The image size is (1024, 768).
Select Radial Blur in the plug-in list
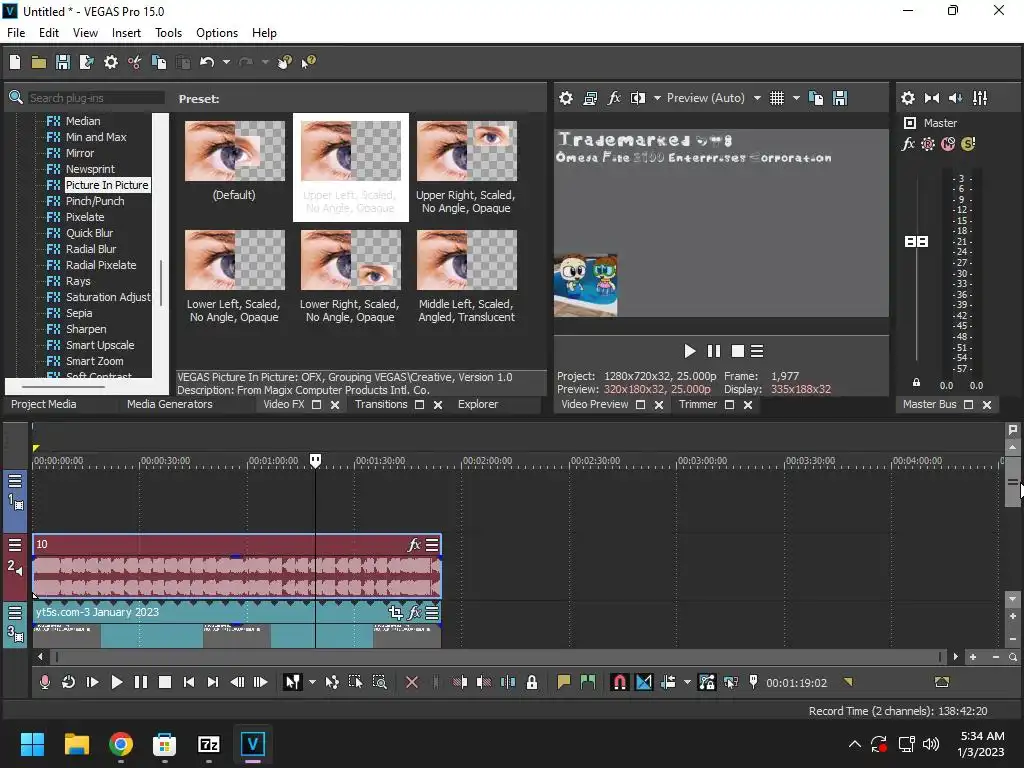pos(91,249)
